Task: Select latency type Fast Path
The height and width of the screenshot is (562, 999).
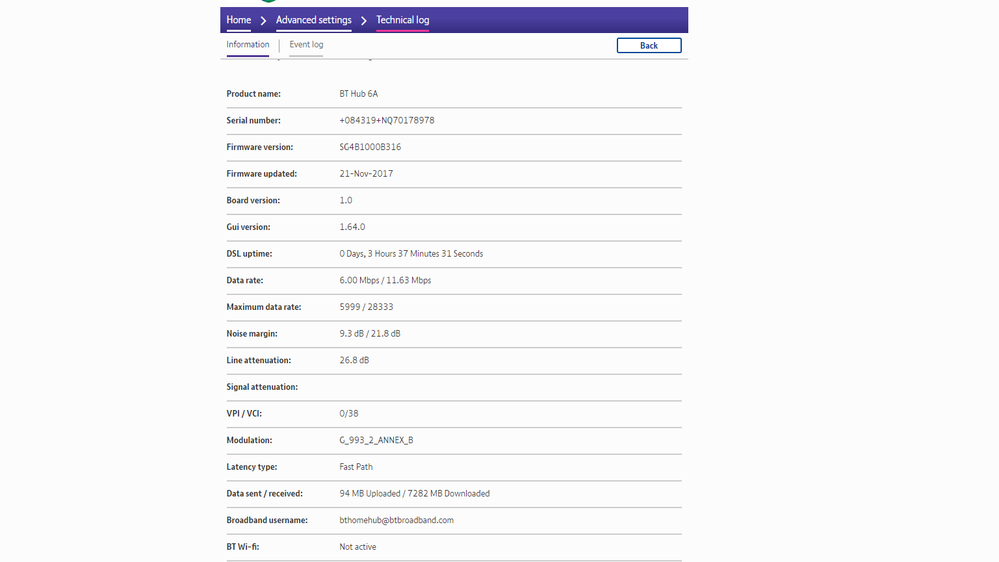Action: (x=356, y=467)
